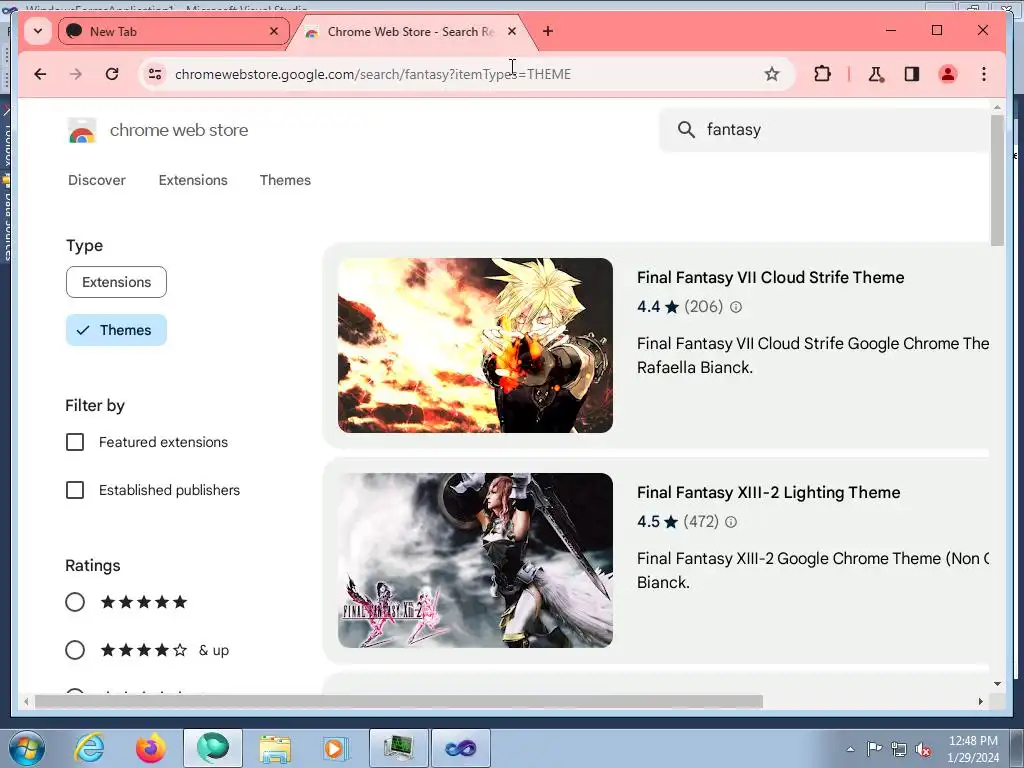Click the search magnifier icon
This screenshot has width=1024, height=768.
pyautogui.click(x=686, y=129)
